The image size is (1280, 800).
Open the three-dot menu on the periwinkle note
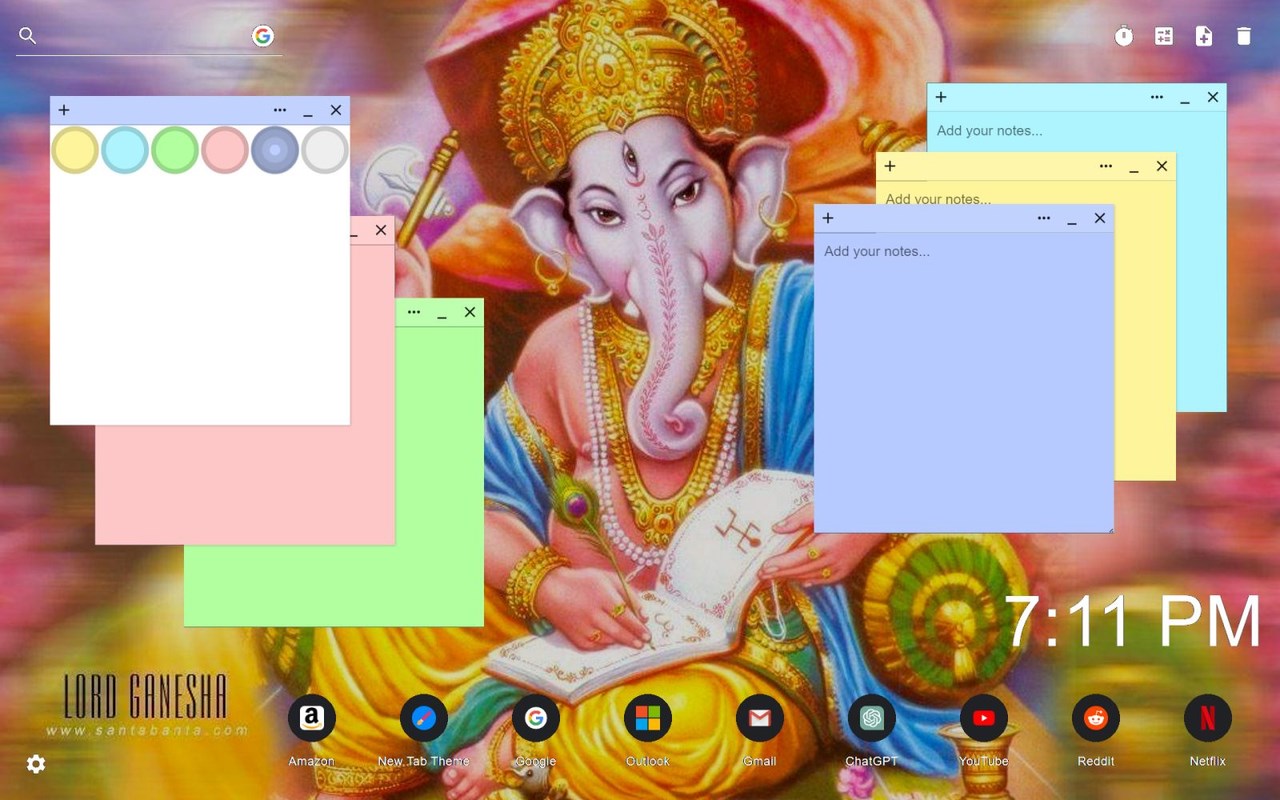1044,218
